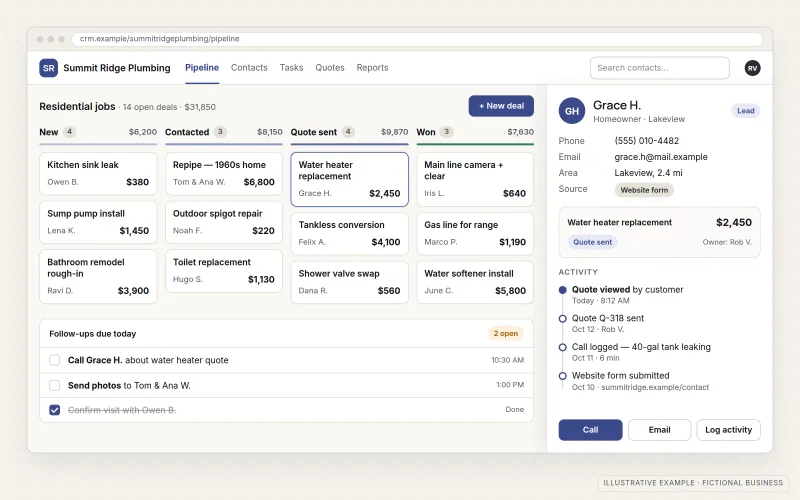This screenshot has width=800, height=500.
Task: Click the Email button
Action: (x=659, y=430)
